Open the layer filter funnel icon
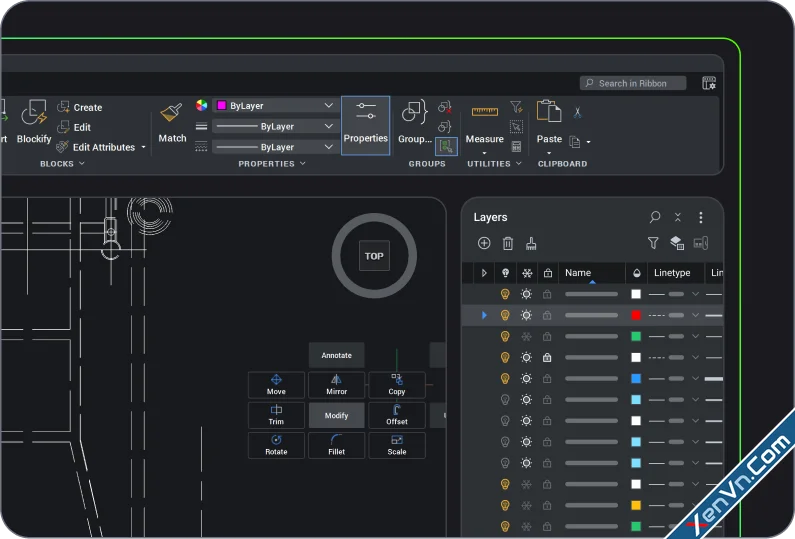The image size is (795, 539). (x=653, y=243)
